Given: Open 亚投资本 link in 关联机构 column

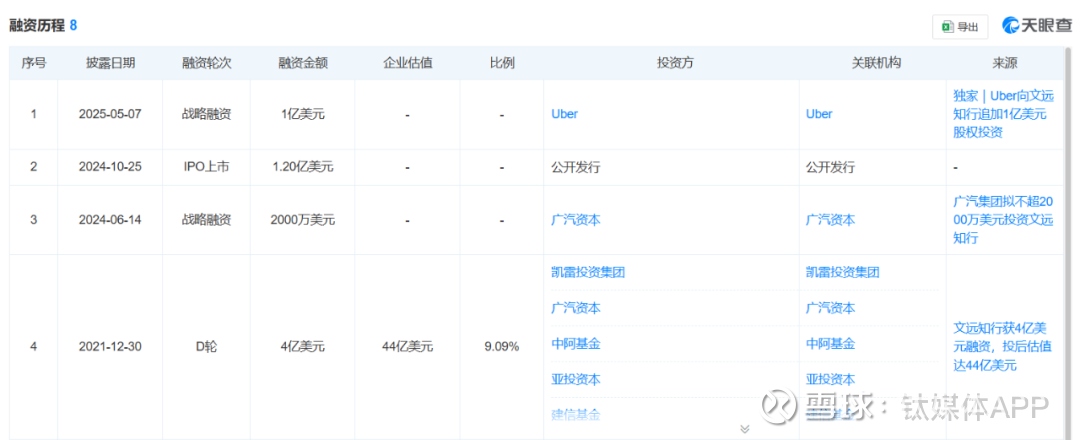Looking at the screenshot, I should (831, 379).
